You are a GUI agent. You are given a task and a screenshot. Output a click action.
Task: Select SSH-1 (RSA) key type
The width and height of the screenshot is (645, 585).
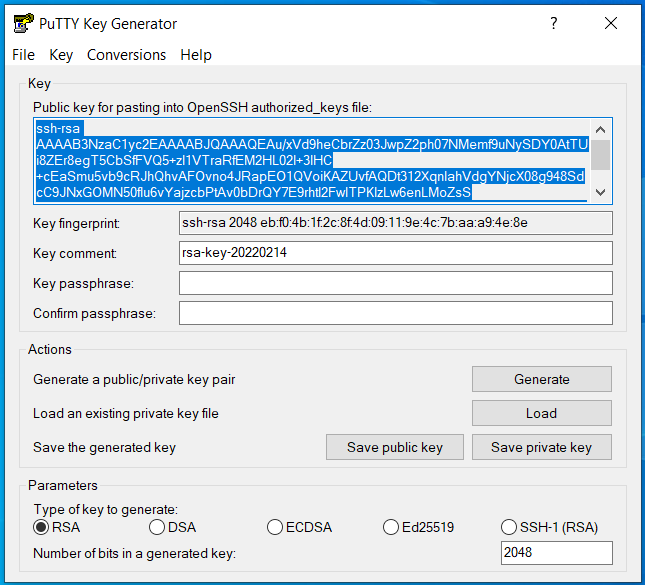[x=509, y=527]
